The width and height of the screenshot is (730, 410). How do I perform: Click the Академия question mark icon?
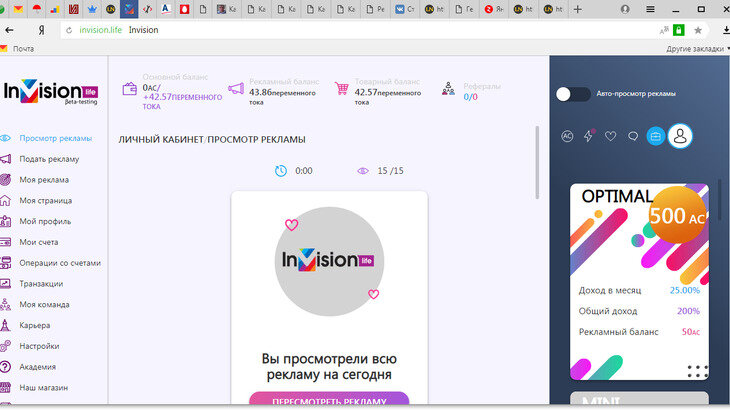(x=5, y=367)
